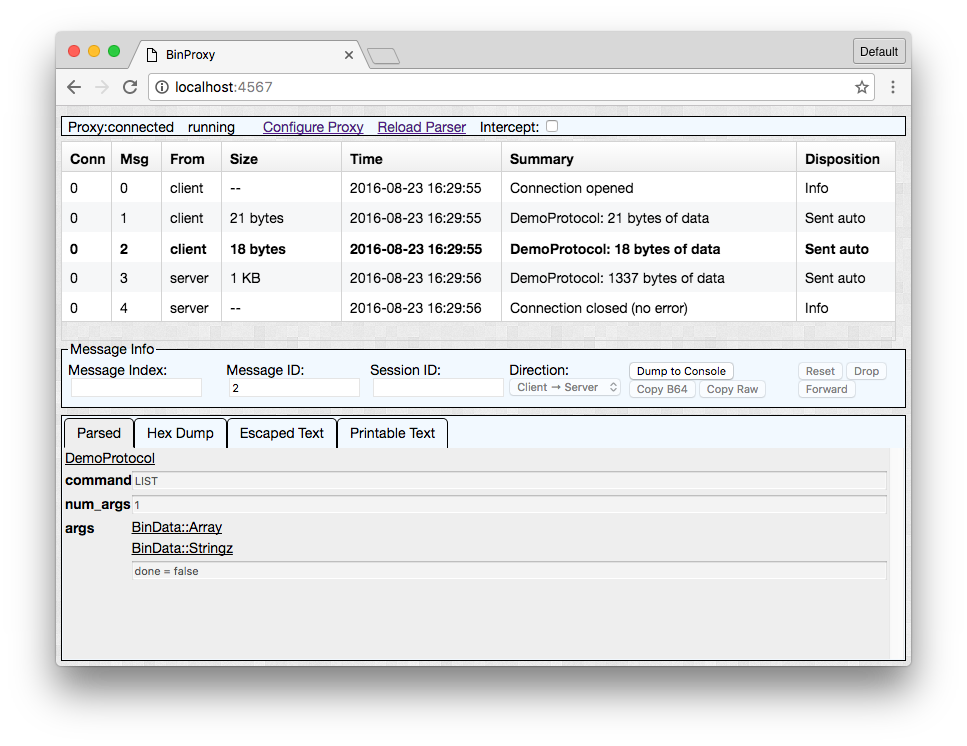Bookmark the page with the star icon
967x746 pixels.
tap(862, 87)
